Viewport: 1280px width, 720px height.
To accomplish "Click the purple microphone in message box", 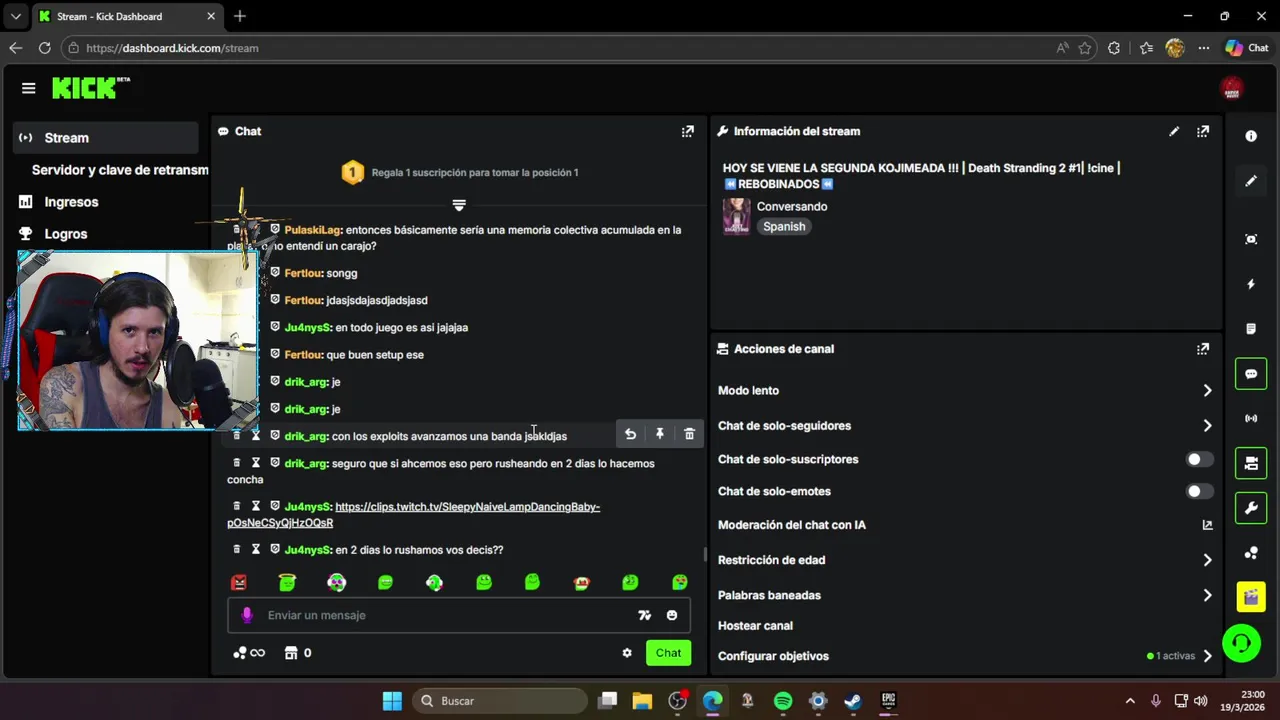I will (x=247, y=615).
